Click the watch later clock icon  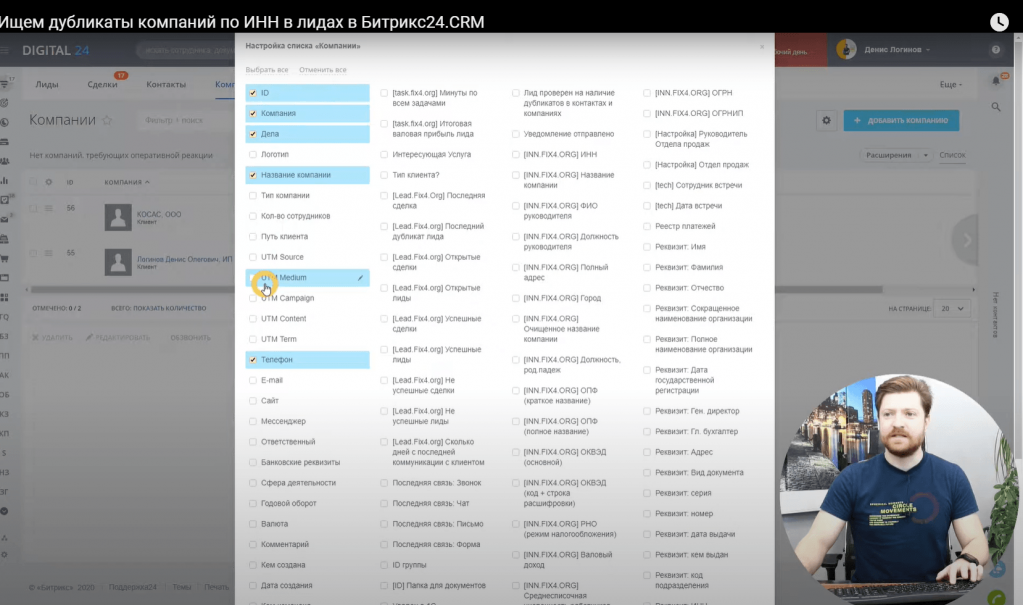tap(999, 22)
